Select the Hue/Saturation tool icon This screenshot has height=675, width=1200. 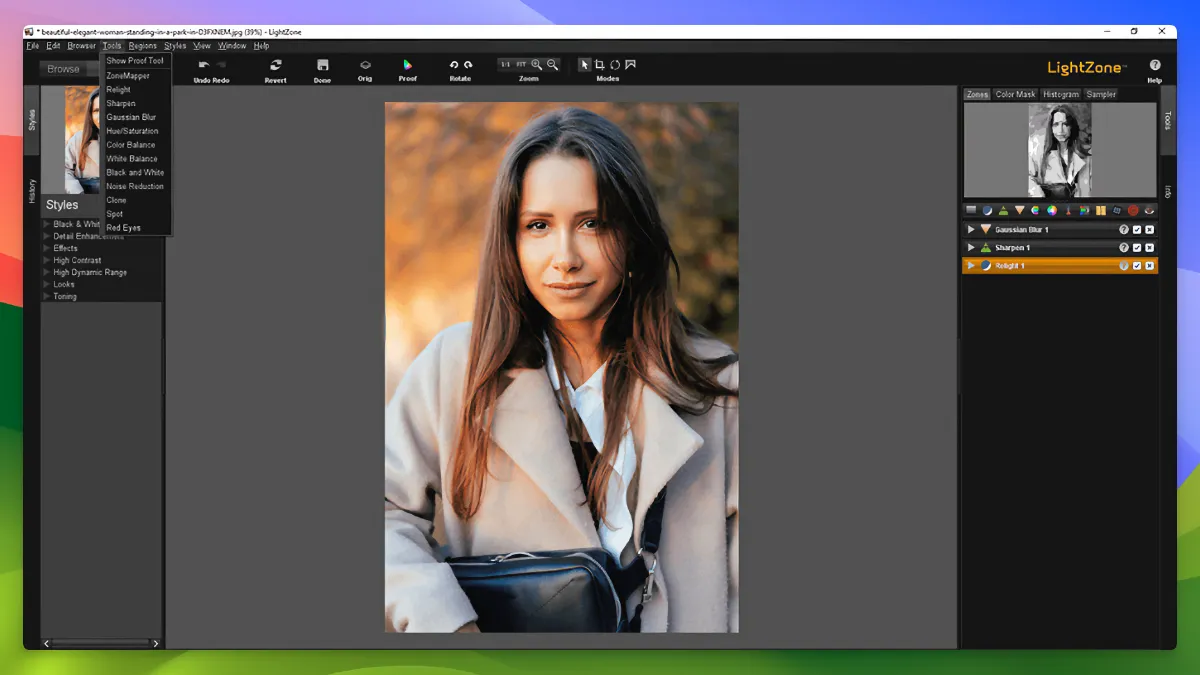1035,210
